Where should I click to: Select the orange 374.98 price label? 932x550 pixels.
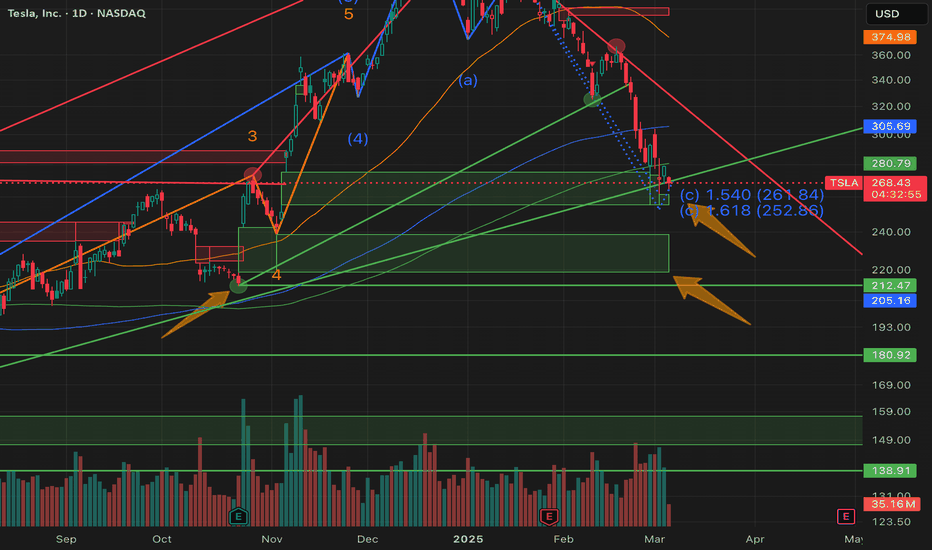tap(890, 37)
